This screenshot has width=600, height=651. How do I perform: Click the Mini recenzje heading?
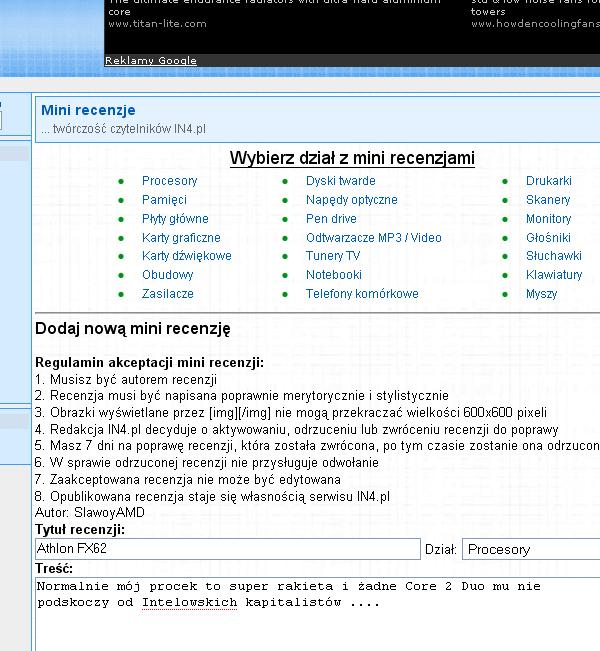click(88, 110)
